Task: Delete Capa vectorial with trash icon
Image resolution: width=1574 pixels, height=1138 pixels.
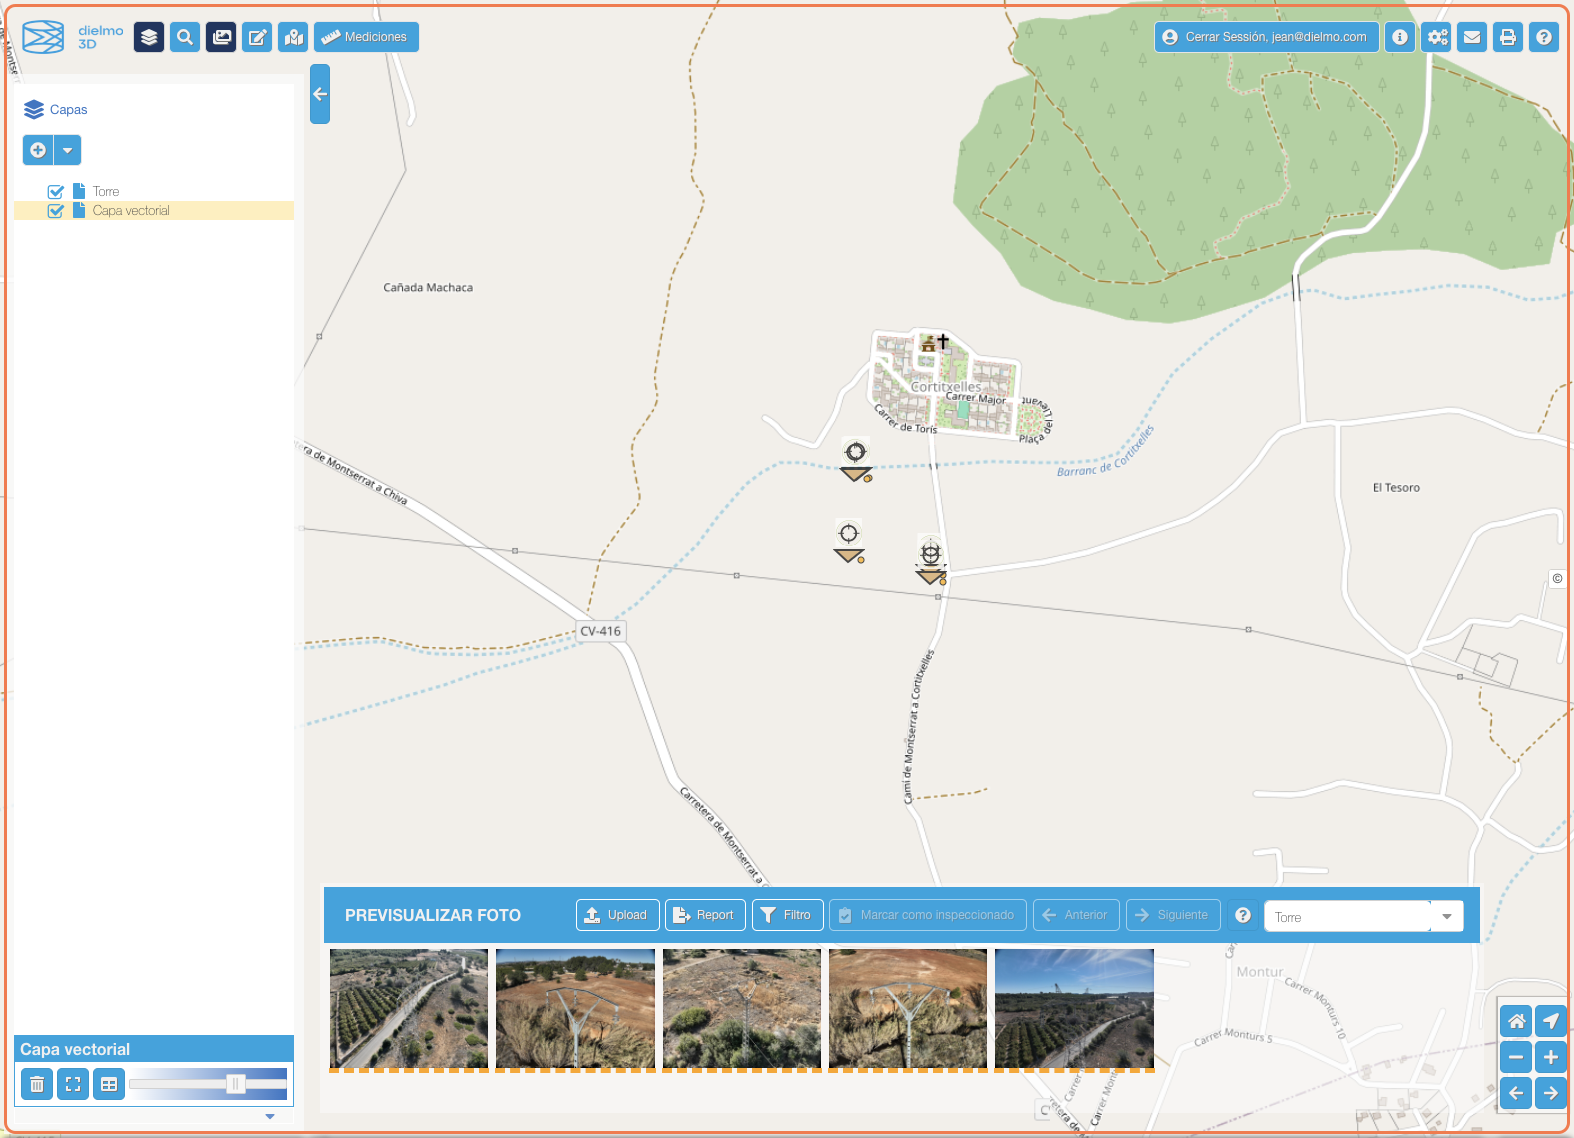Action: click(x=37, y=1084)
